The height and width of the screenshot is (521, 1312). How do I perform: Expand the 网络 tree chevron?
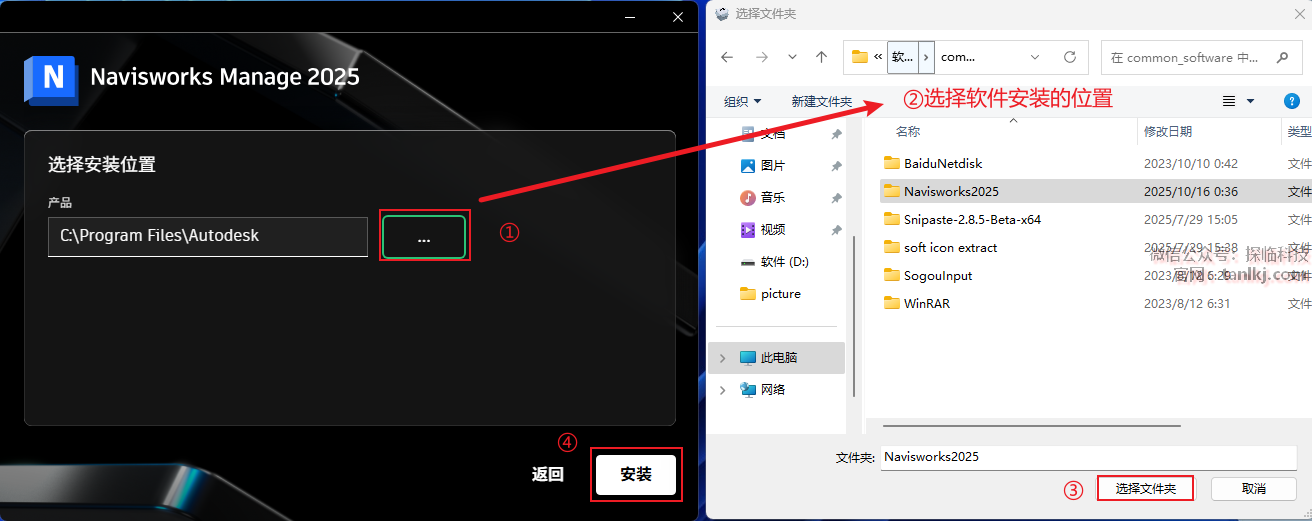tap(723, 389)
